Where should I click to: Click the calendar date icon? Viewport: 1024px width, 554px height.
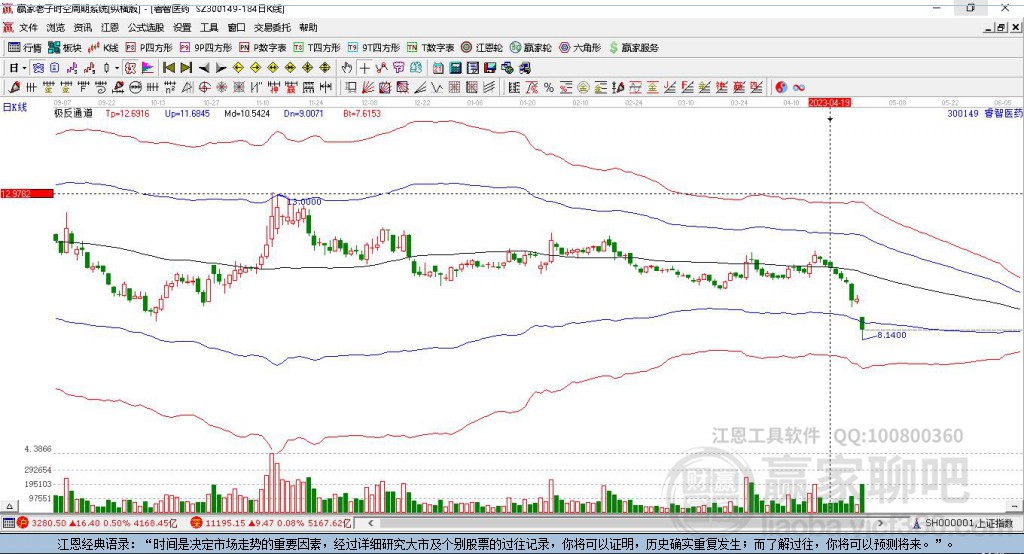[438, 68]
